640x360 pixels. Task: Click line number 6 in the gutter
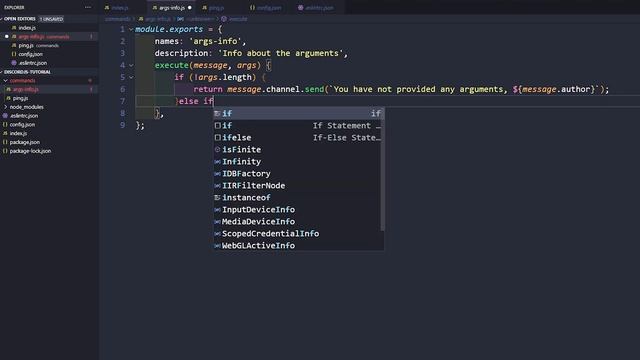pyautogui.click(x=123, y=89)
